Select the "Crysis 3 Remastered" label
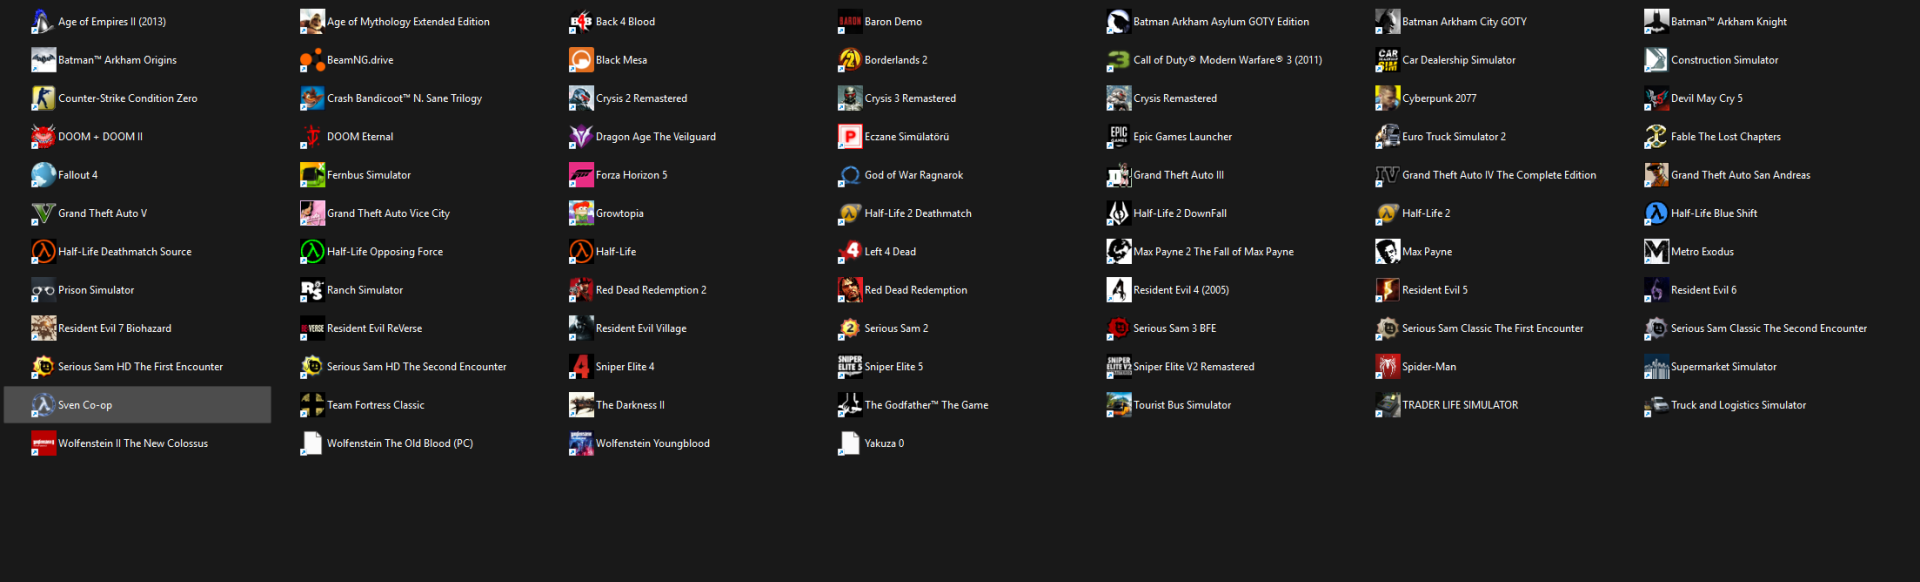 pyautogui.click(x=910, y=98)
